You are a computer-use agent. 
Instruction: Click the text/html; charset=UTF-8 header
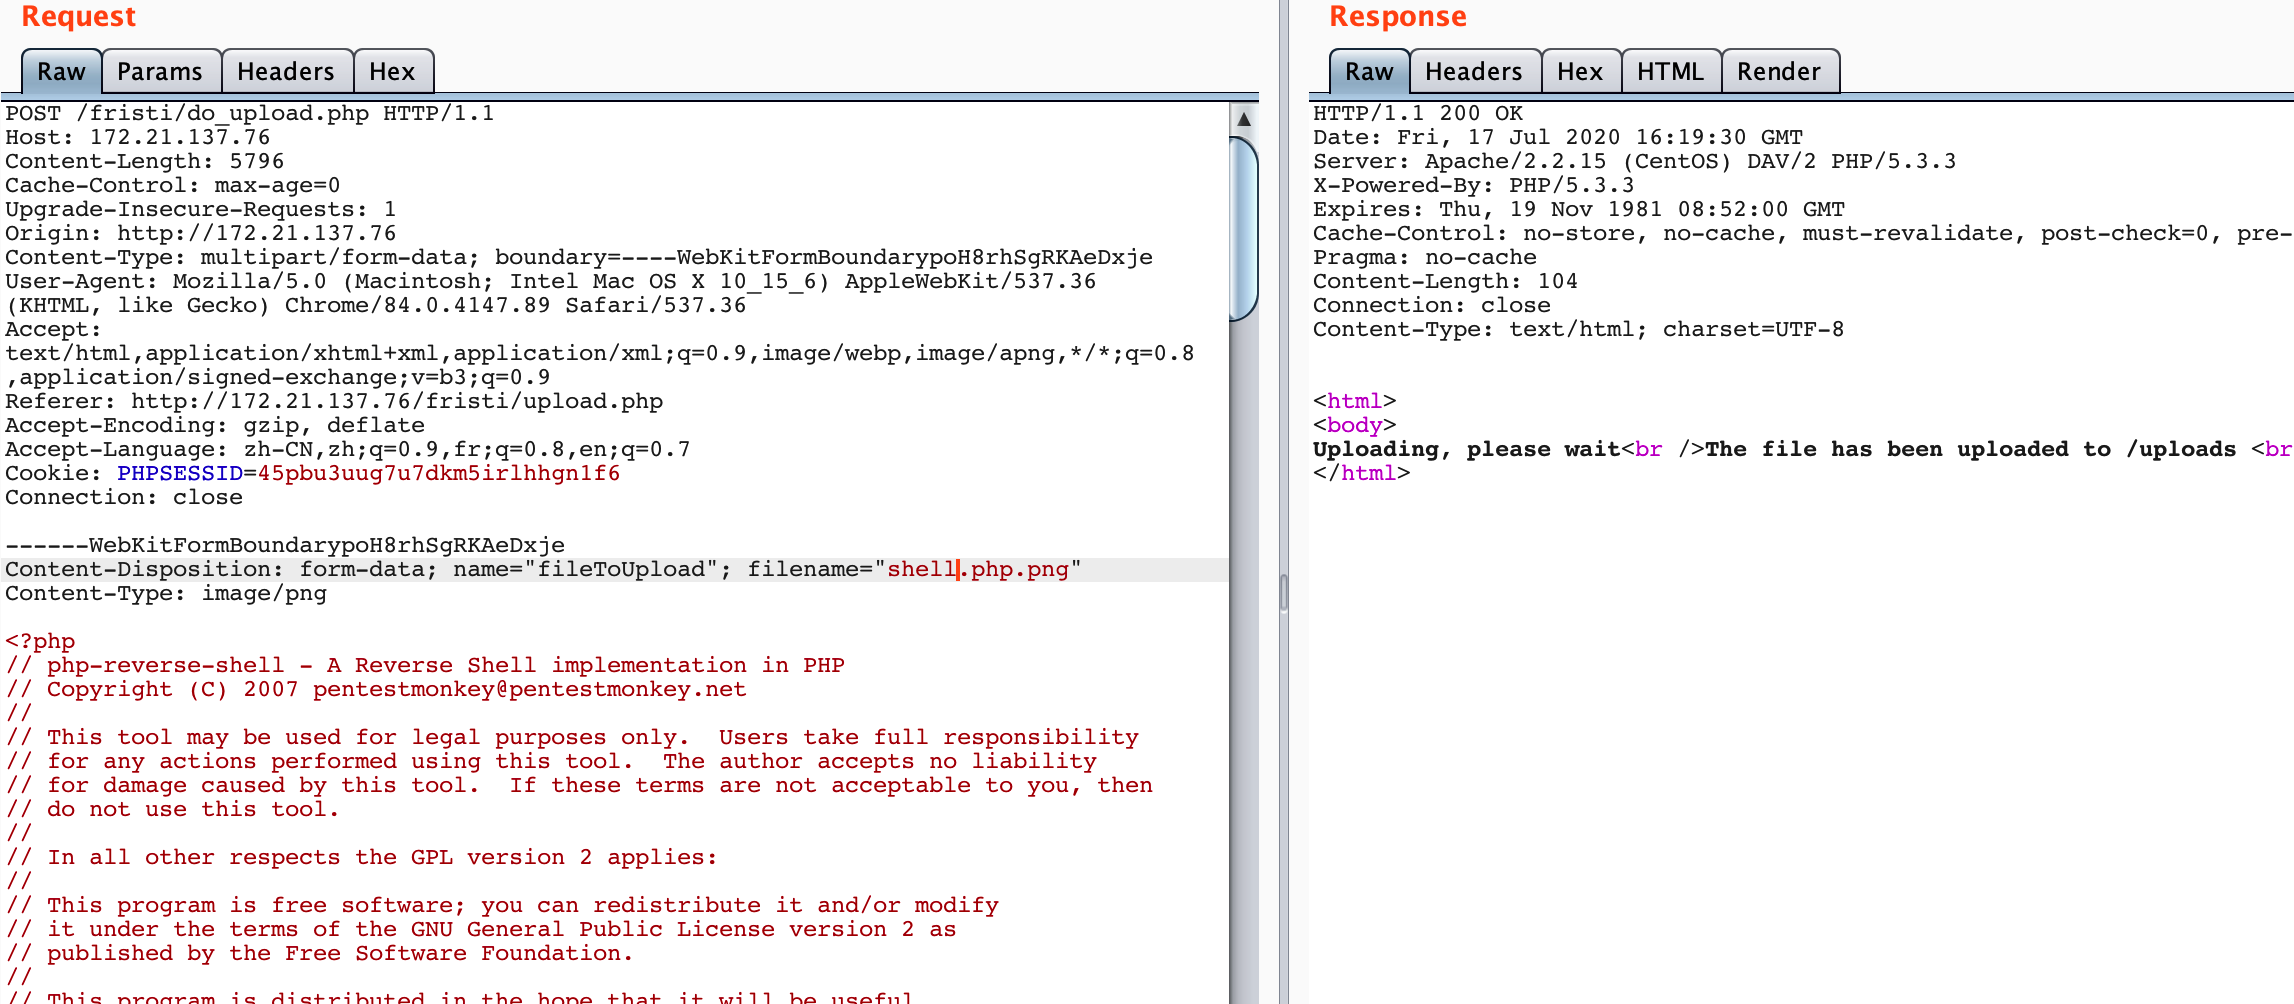click(1579, 329)
